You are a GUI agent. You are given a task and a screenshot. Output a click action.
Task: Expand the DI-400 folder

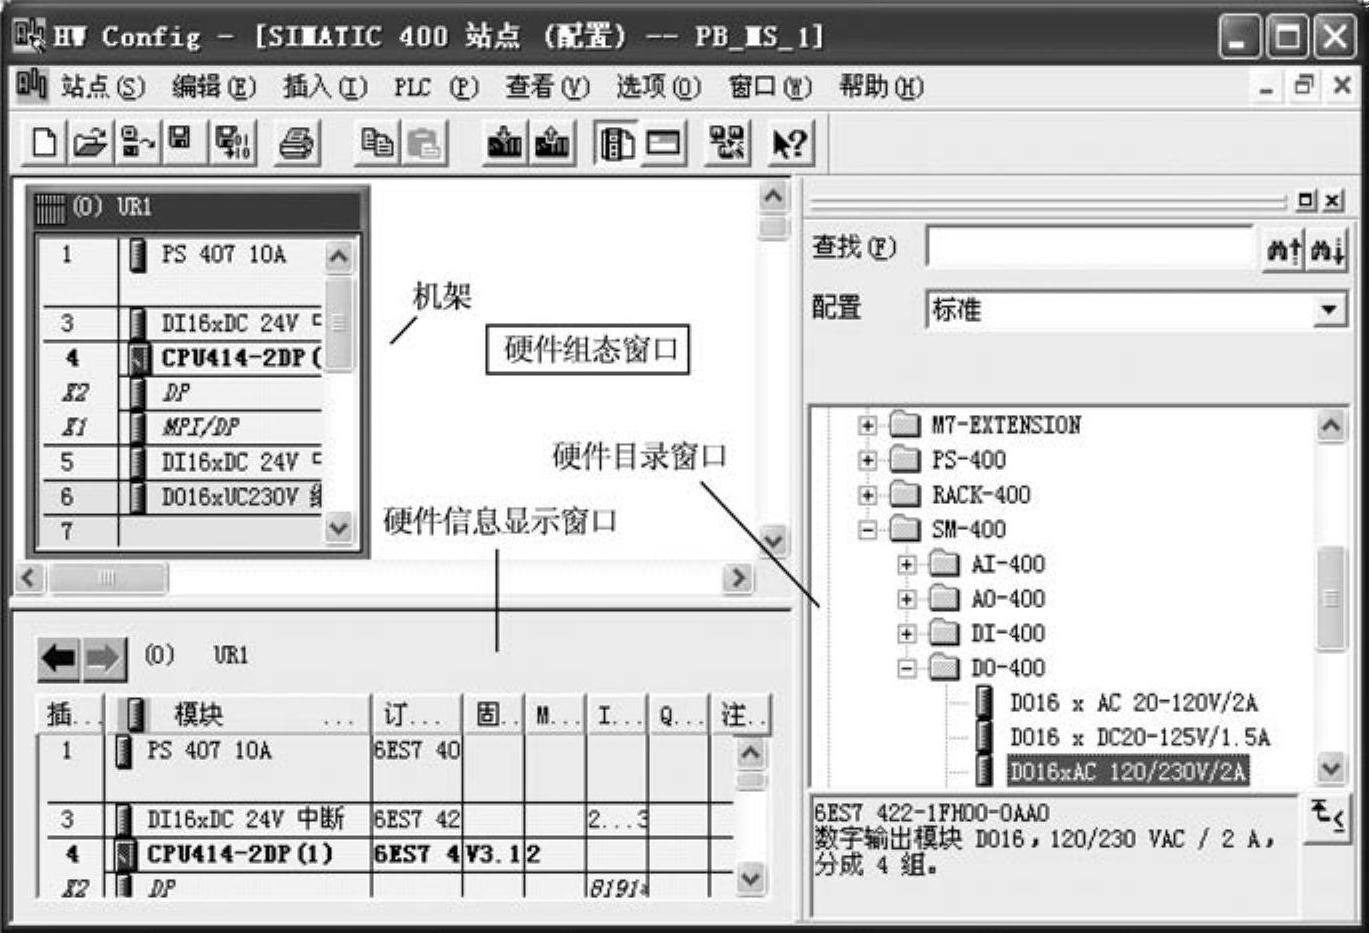coord(906,633)
